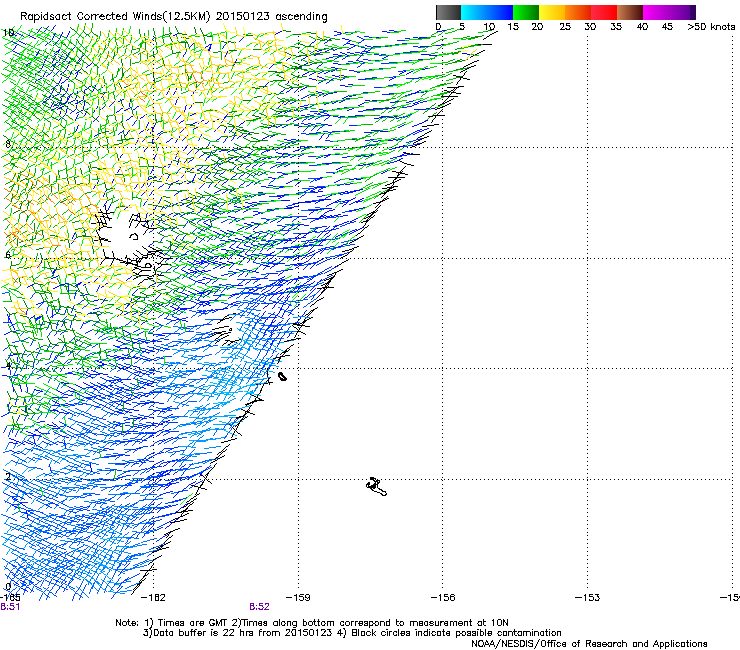This screenshot has height=650, width=740.
Task: Click the '-156' longitude axis label
Action: 443,598
